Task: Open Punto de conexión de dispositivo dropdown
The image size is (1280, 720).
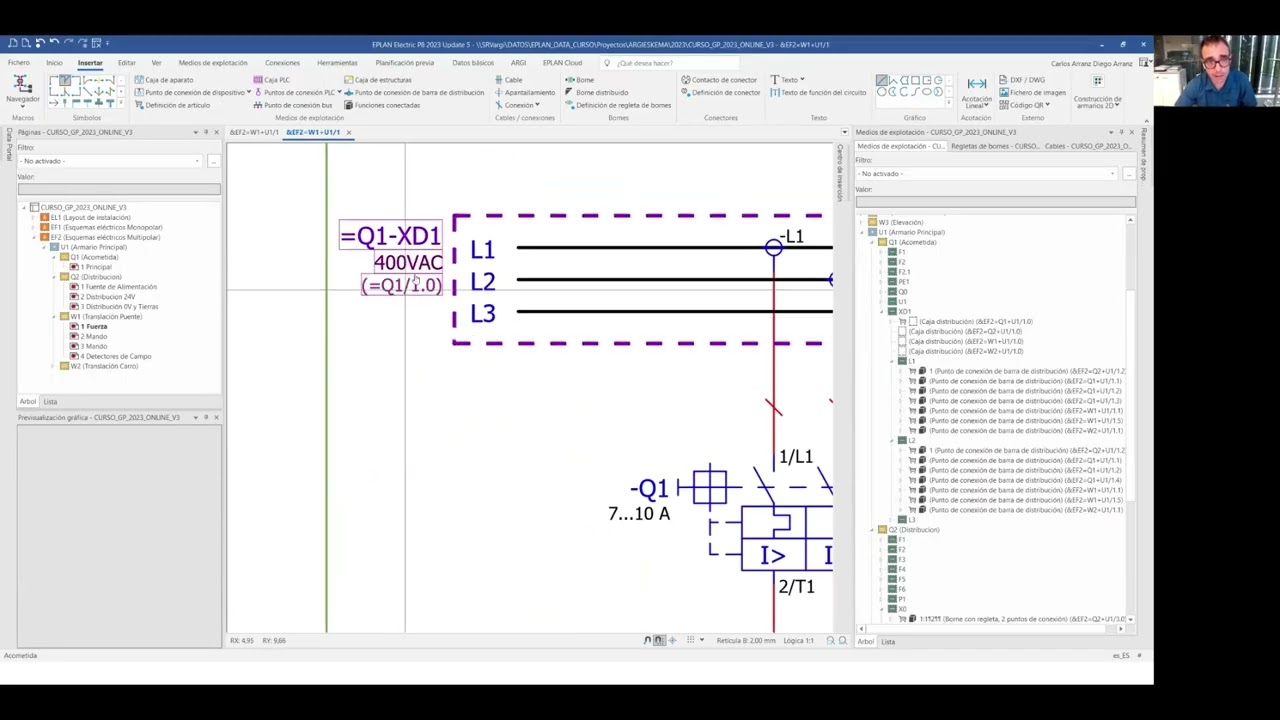Action: [249, 92]
